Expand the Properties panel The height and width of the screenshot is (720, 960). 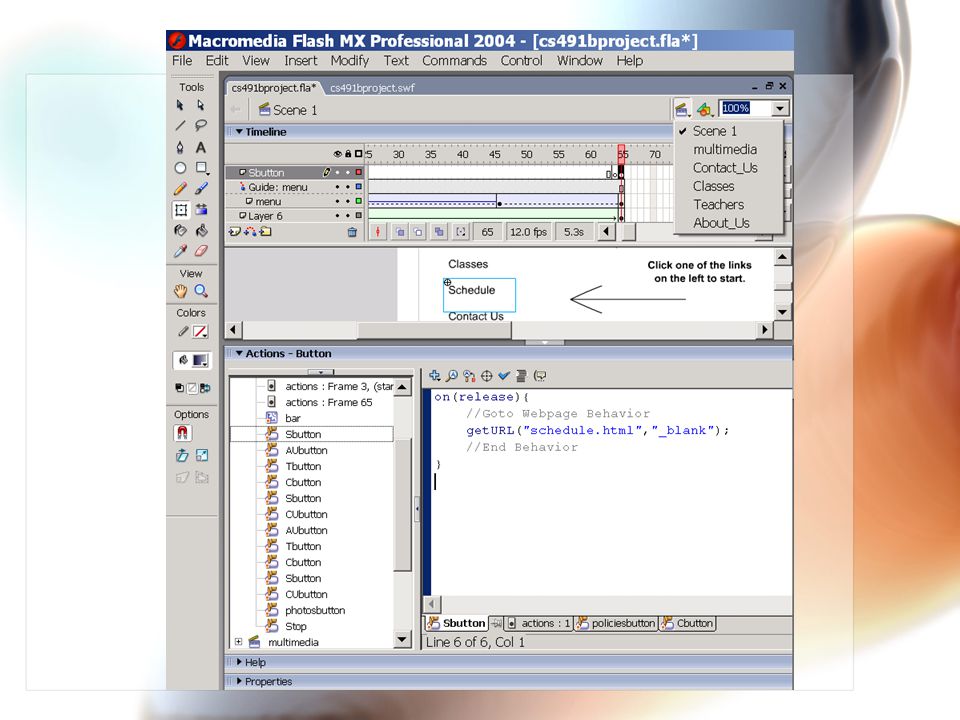point(239,681)
